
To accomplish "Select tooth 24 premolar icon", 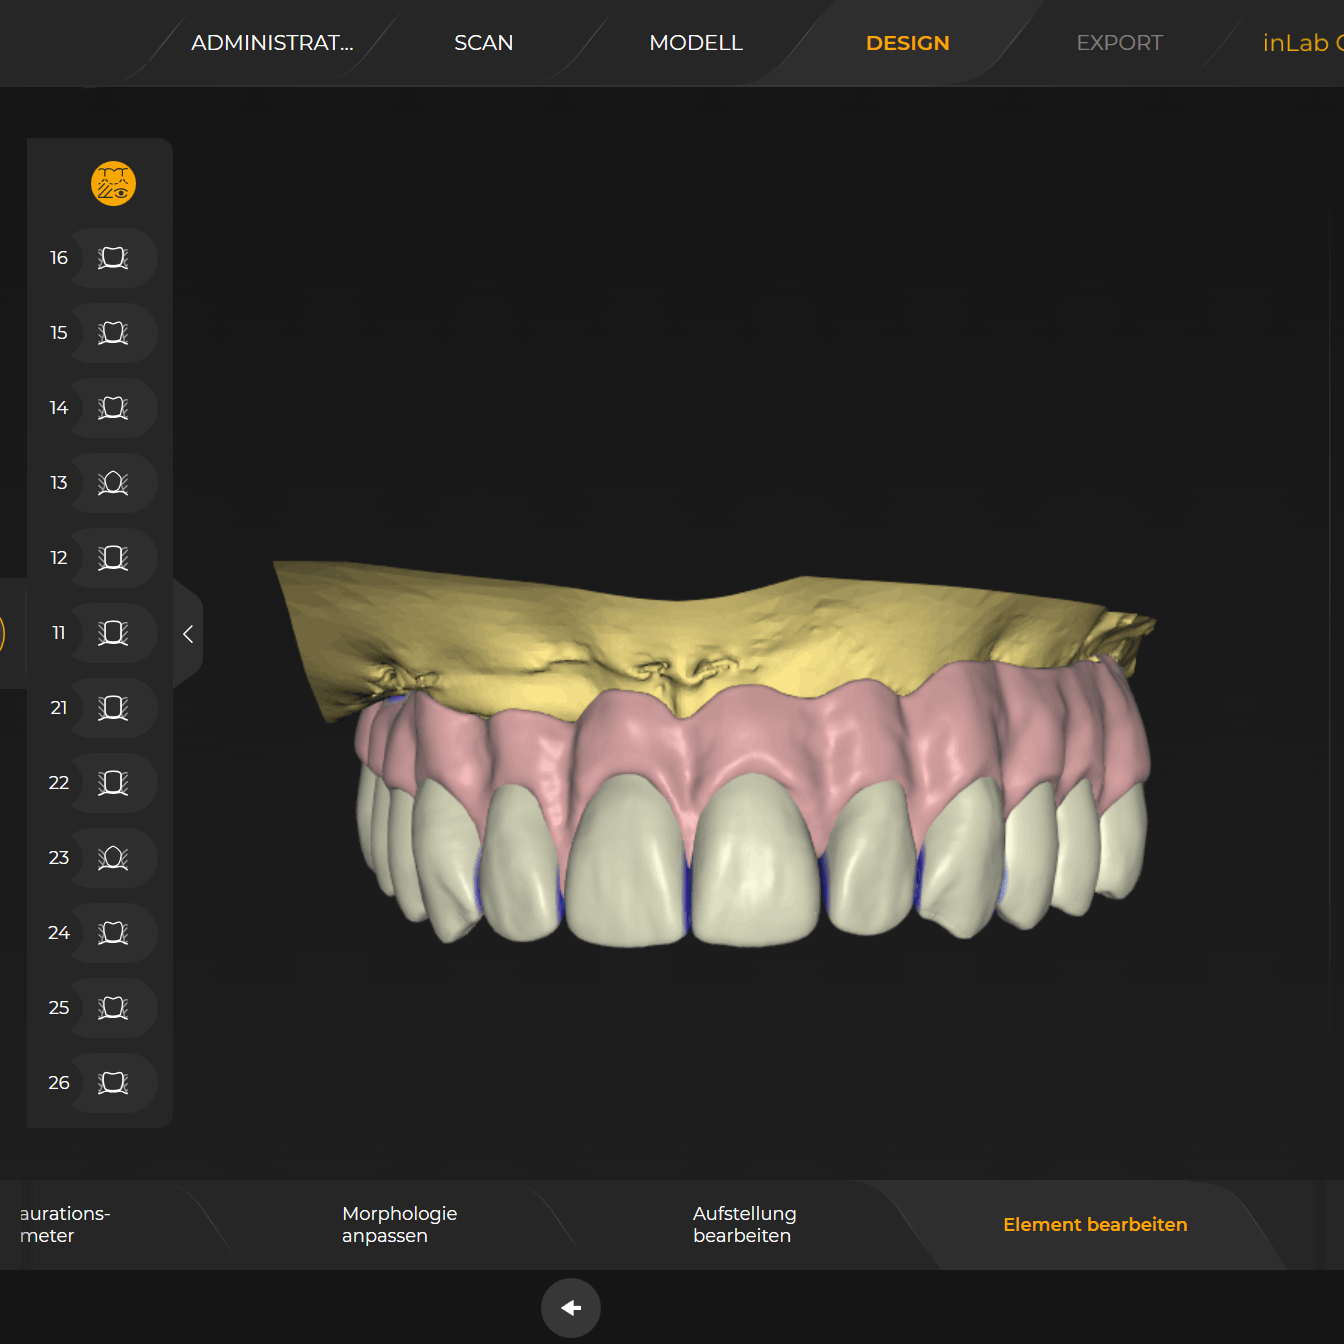I will 113,933.
